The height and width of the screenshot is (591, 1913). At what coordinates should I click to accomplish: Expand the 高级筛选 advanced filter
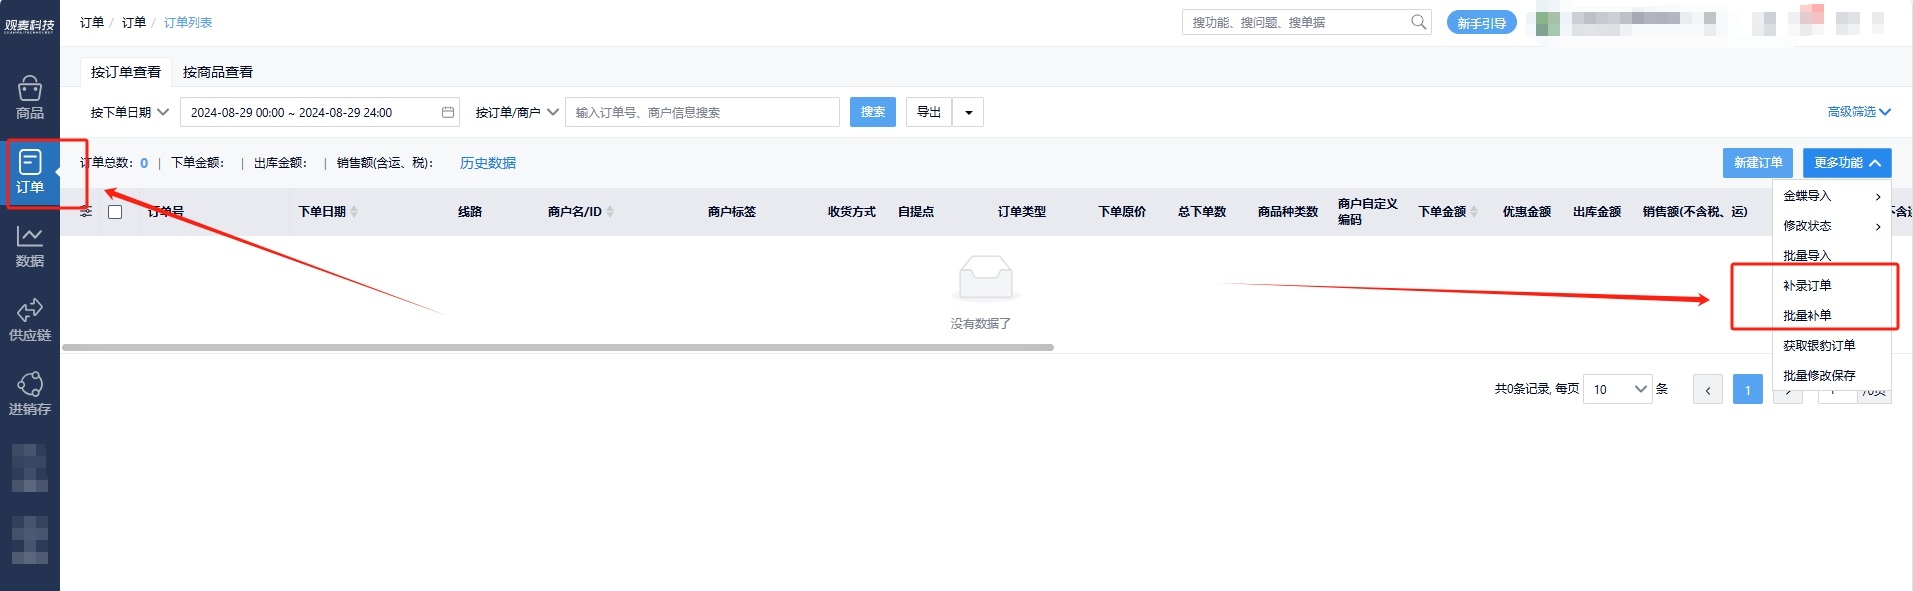[1859, 112]
